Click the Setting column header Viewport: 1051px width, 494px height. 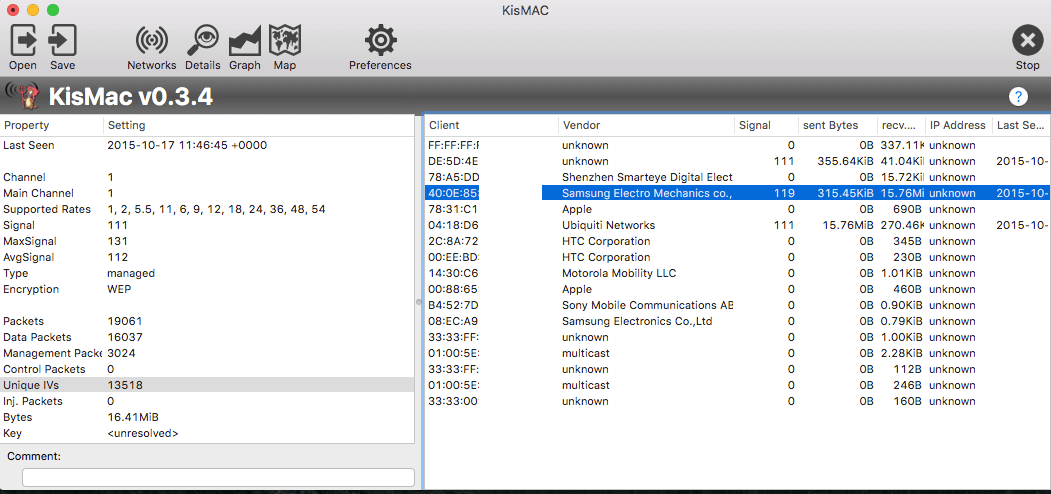click(259, 125)
